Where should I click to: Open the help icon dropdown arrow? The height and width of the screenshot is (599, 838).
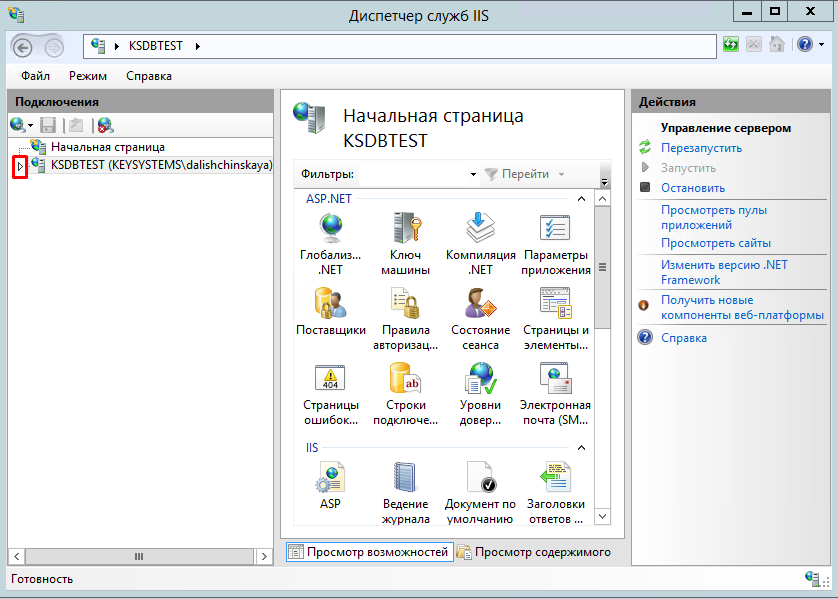(x=821, y=45)
